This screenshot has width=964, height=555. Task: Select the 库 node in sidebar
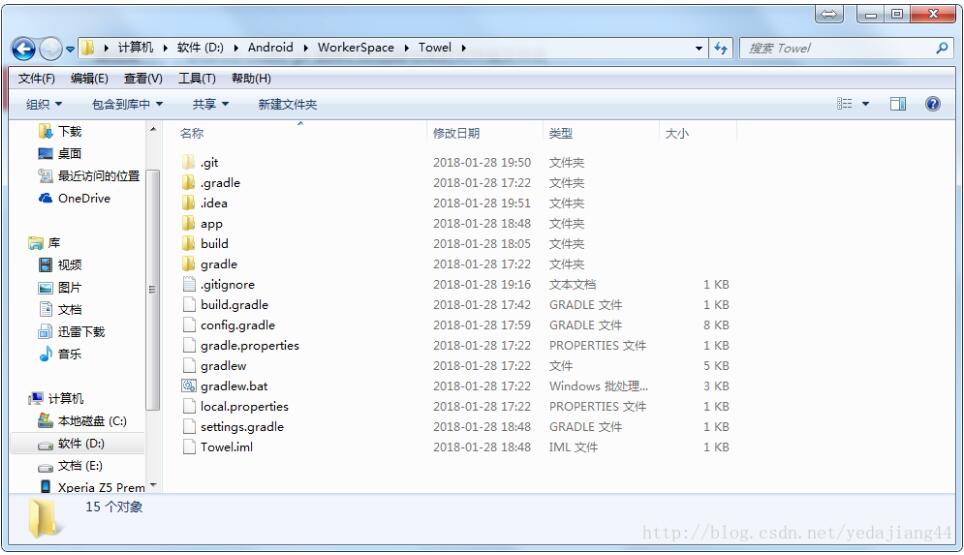[44, 243]
